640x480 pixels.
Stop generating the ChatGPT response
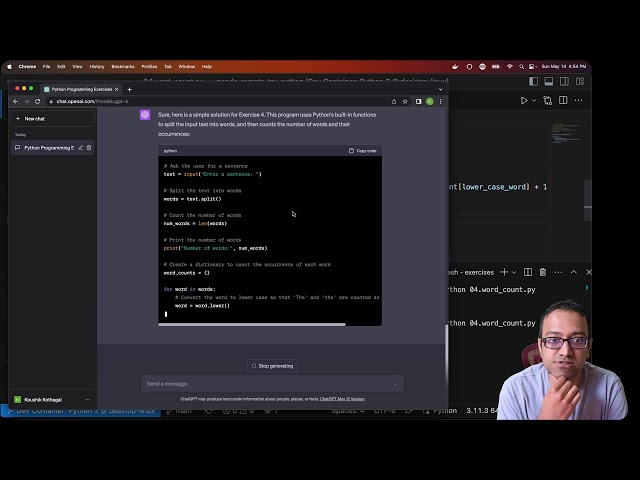tap(272, 366)
